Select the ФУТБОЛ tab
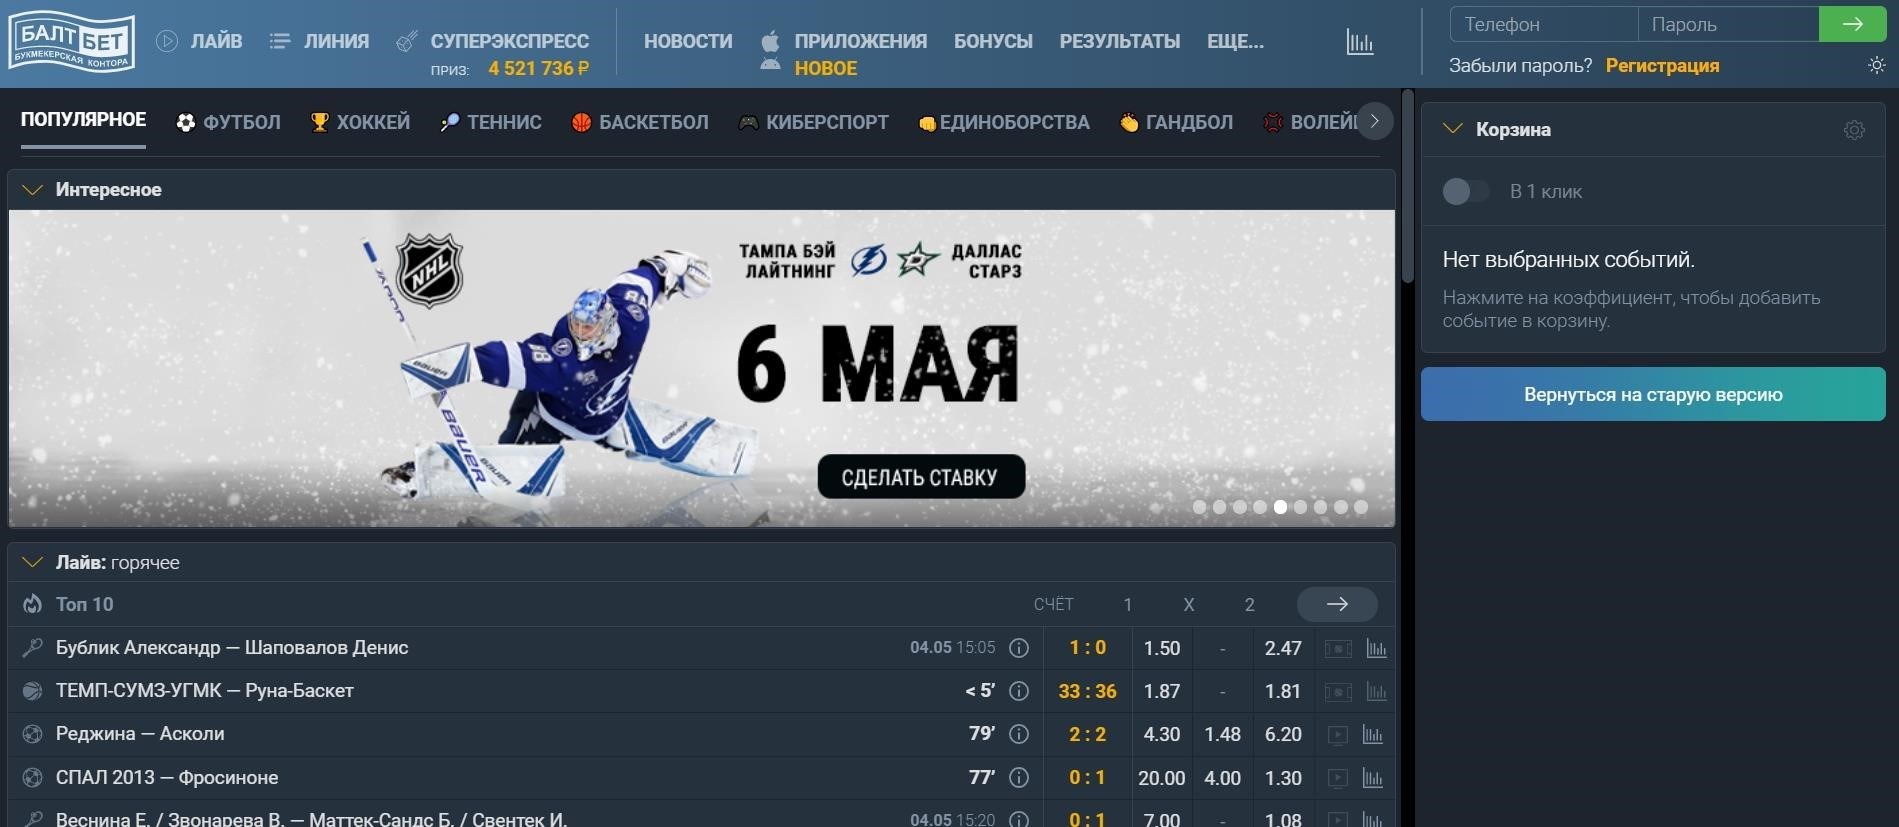The image size is (1899, 827). pyautogui.click(x=229, y=122)
